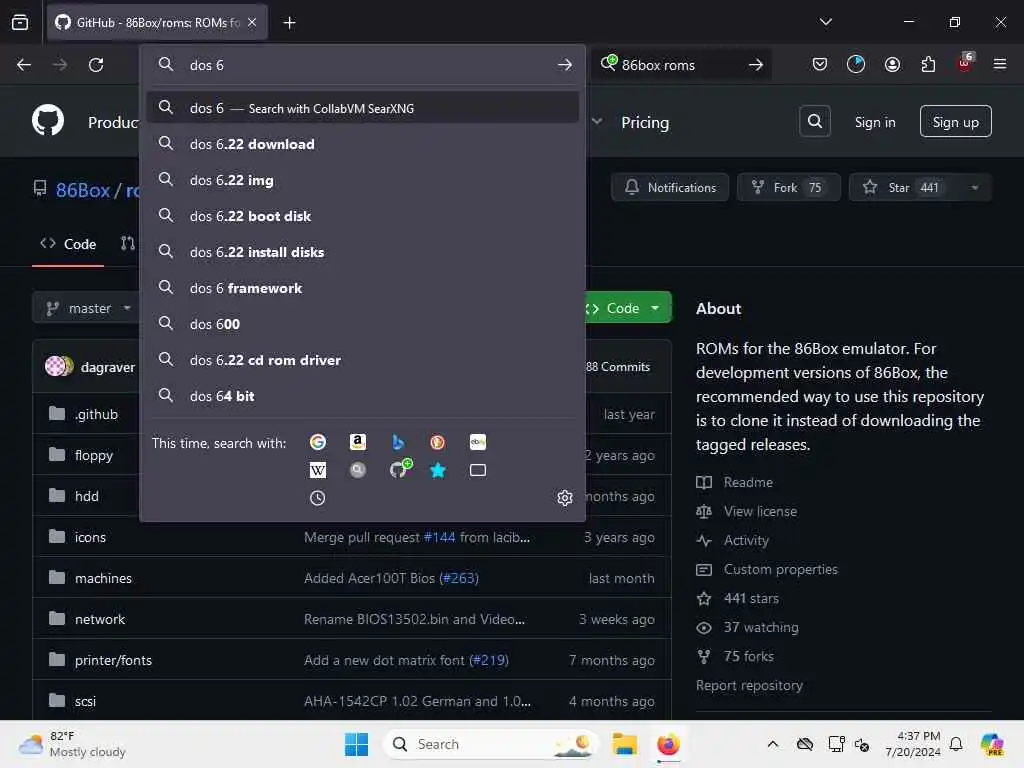
Task: Star the repository with Star 441 button
Action: [904, 187]
